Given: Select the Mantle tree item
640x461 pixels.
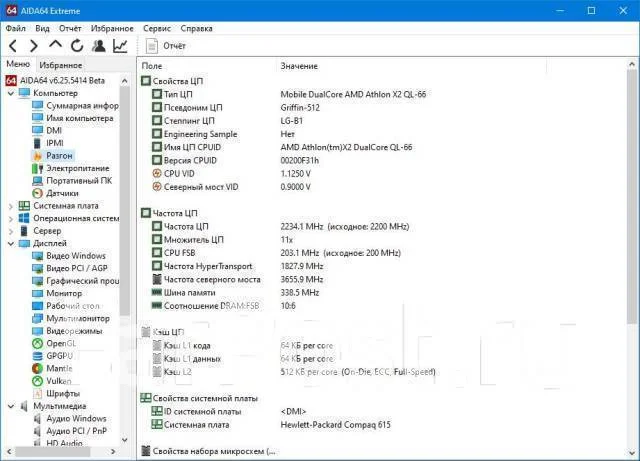Looking at the screenshot, I should tap(52, 368).
